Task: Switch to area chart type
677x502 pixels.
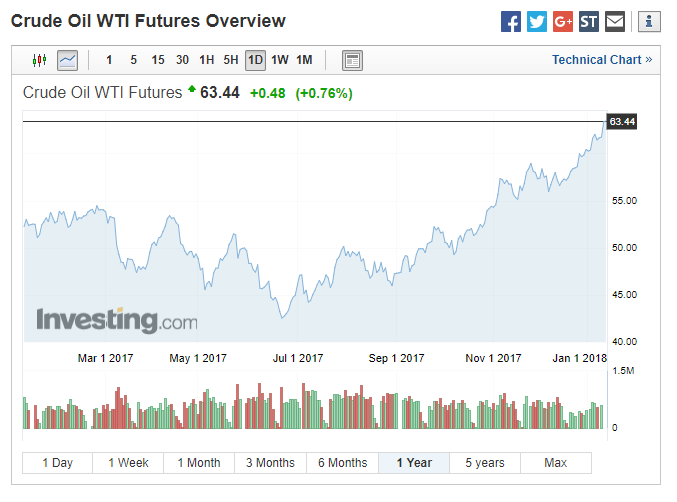Action: [x=67, y=60]
